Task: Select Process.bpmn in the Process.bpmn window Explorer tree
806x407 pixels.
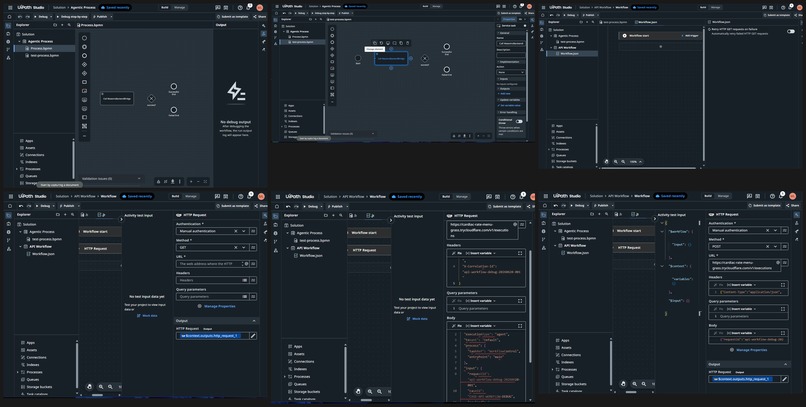Action: point(44,48)
